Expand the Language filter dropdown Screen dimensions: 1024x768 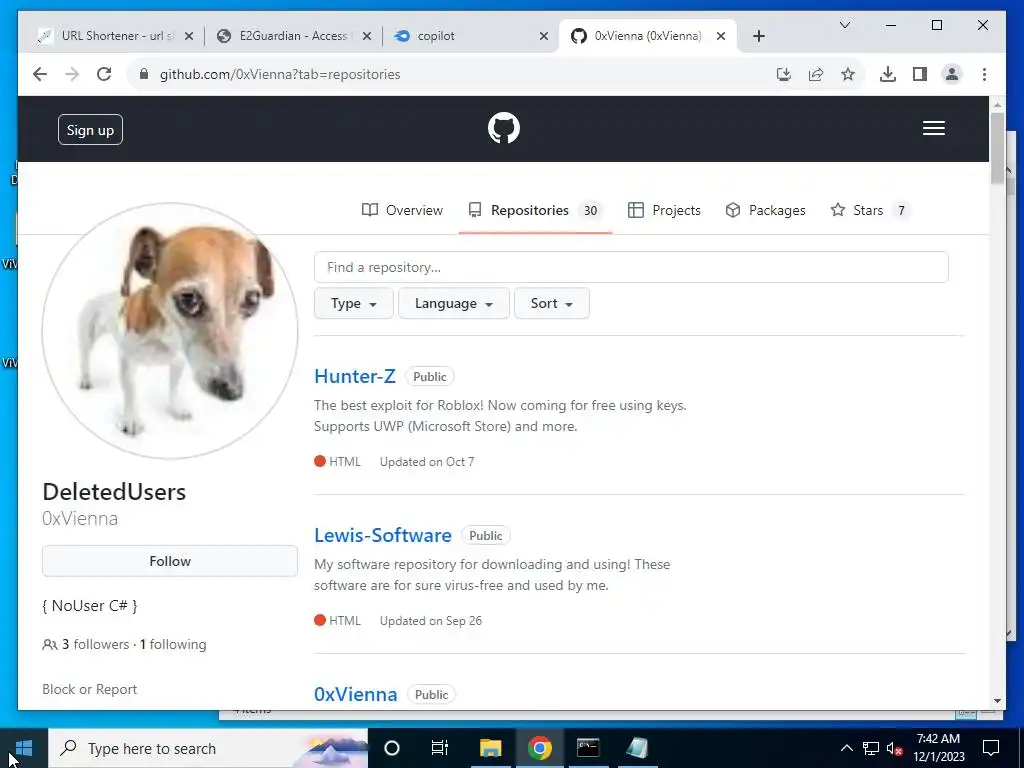453,303
